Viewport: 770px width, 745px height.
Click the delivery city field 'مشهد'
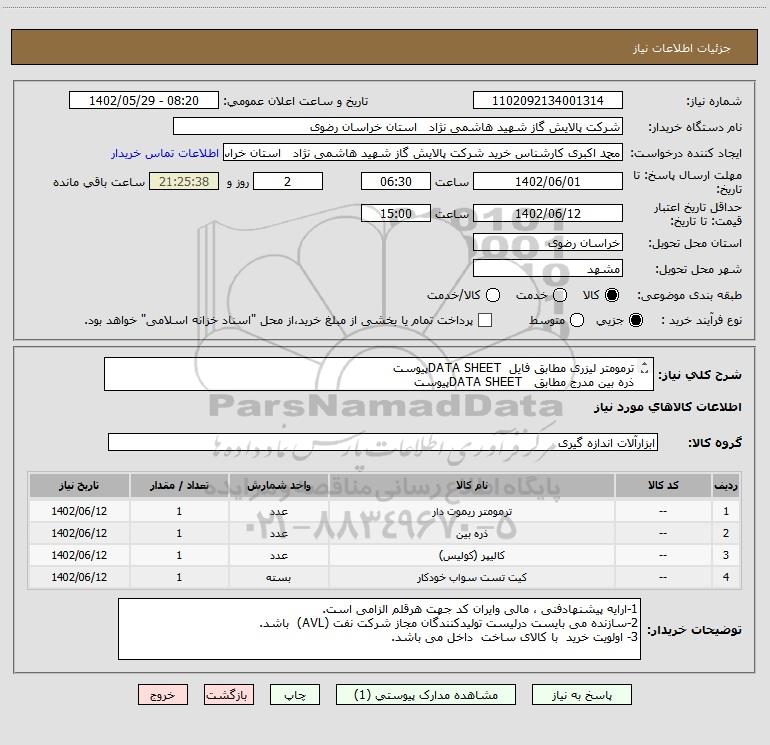click(x=547, y=269)
